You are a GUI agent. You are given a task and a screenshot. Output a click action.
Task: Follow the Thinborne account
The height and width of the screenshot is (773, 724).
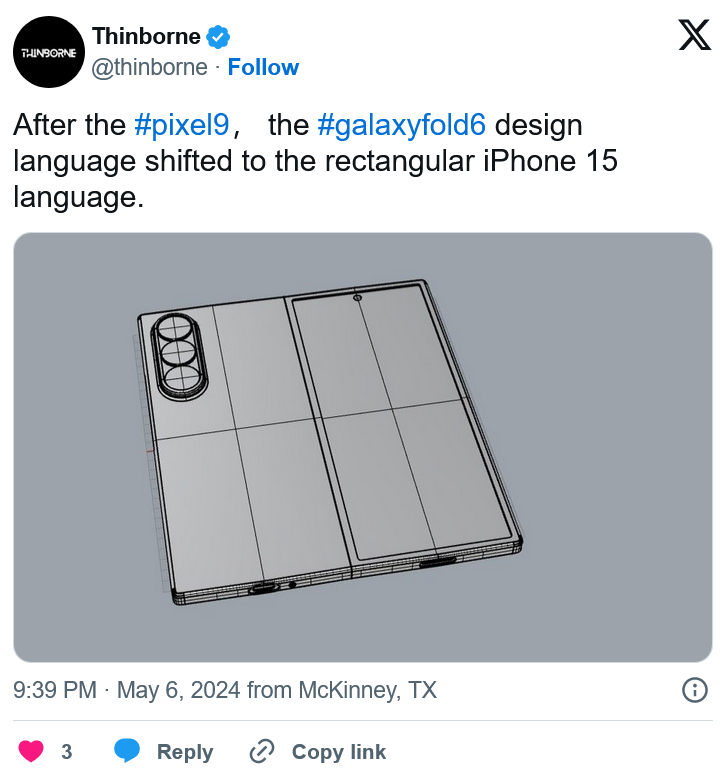263,67
